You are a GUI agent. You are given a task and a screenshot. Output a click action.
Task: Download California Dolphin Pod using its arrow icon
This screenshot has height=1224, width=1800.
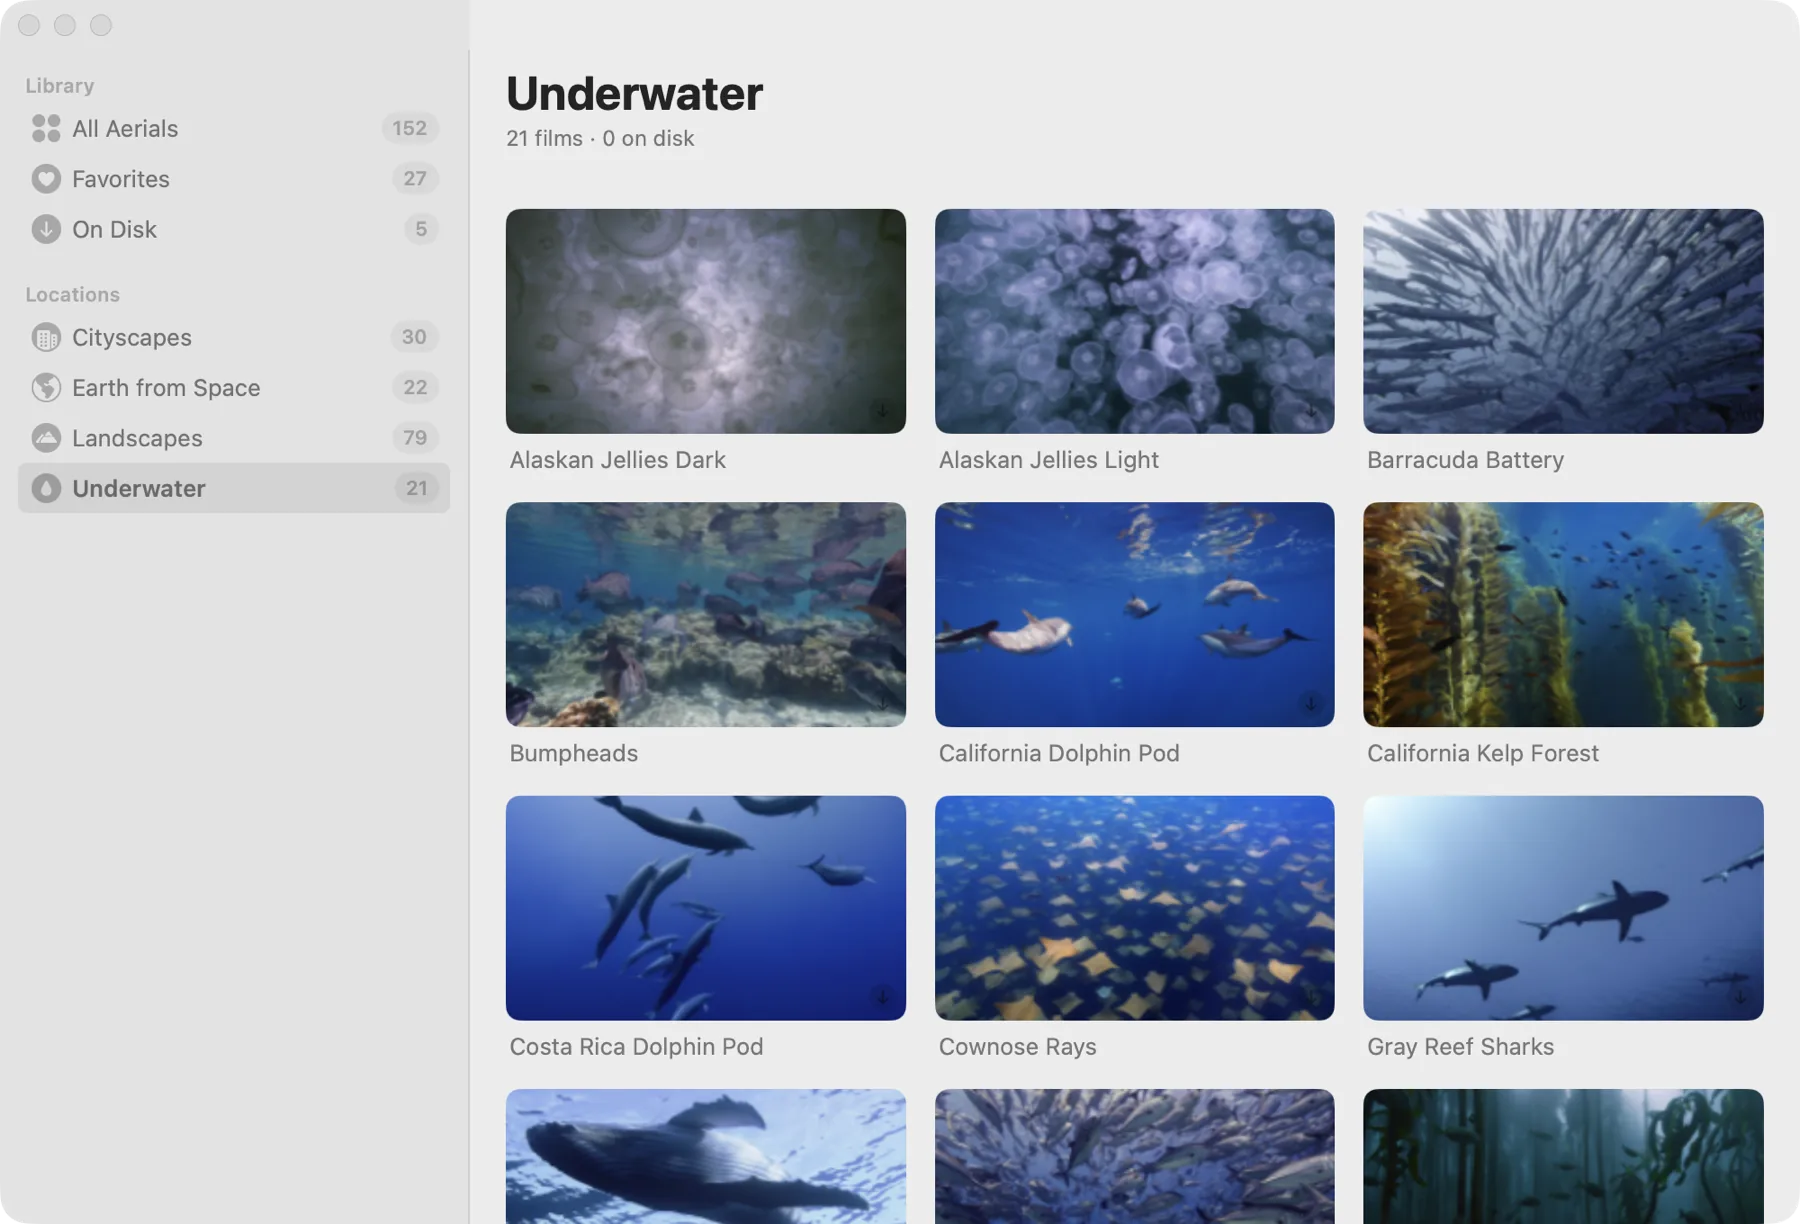pos(1311,704)
